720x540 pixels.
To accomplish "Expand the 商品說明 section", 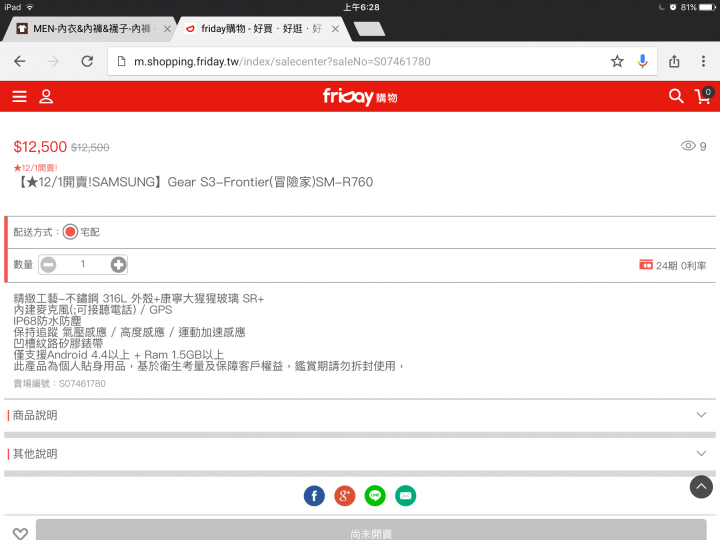I will click(x=360, y=415).
